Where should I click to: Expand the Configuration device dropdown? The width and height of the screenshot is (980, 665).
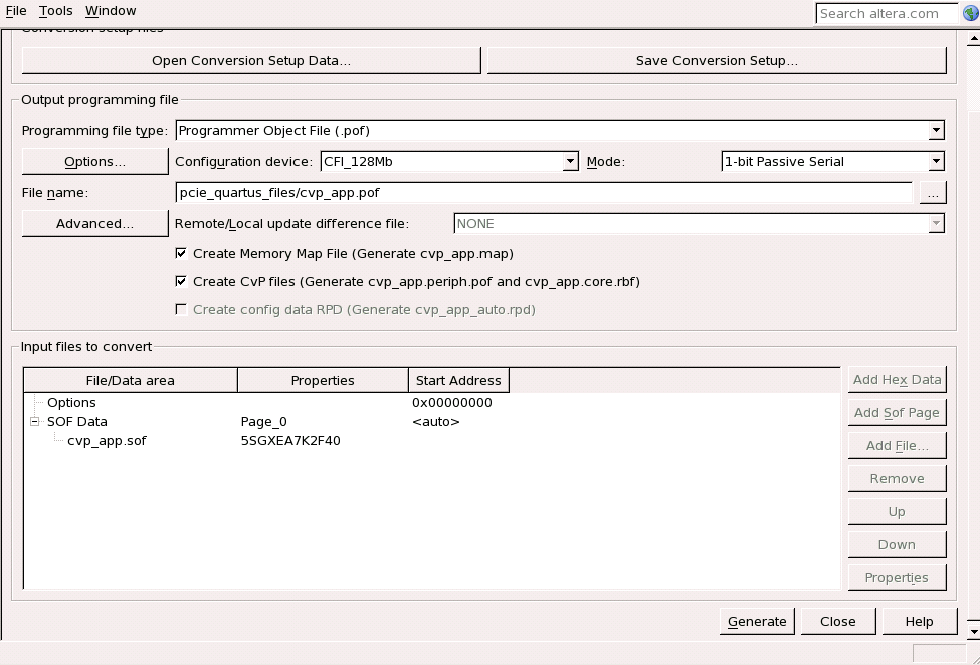click(x=570, y=162)
